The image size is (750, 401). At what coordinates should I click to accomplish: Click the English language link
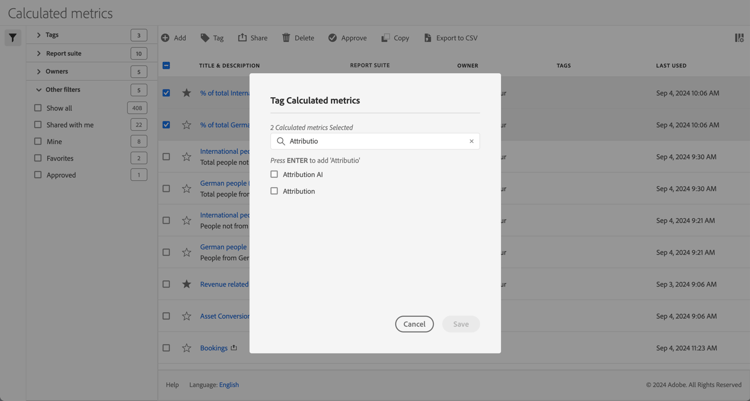point(229,385)
